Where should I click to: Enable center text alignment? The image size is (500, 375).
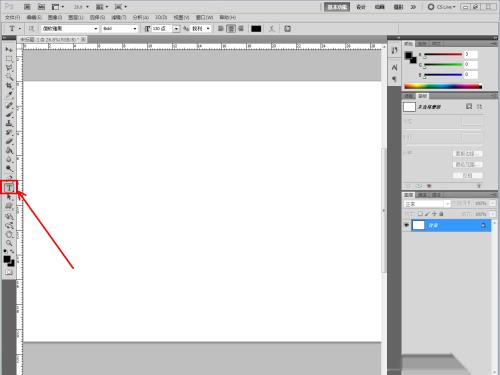231,29
